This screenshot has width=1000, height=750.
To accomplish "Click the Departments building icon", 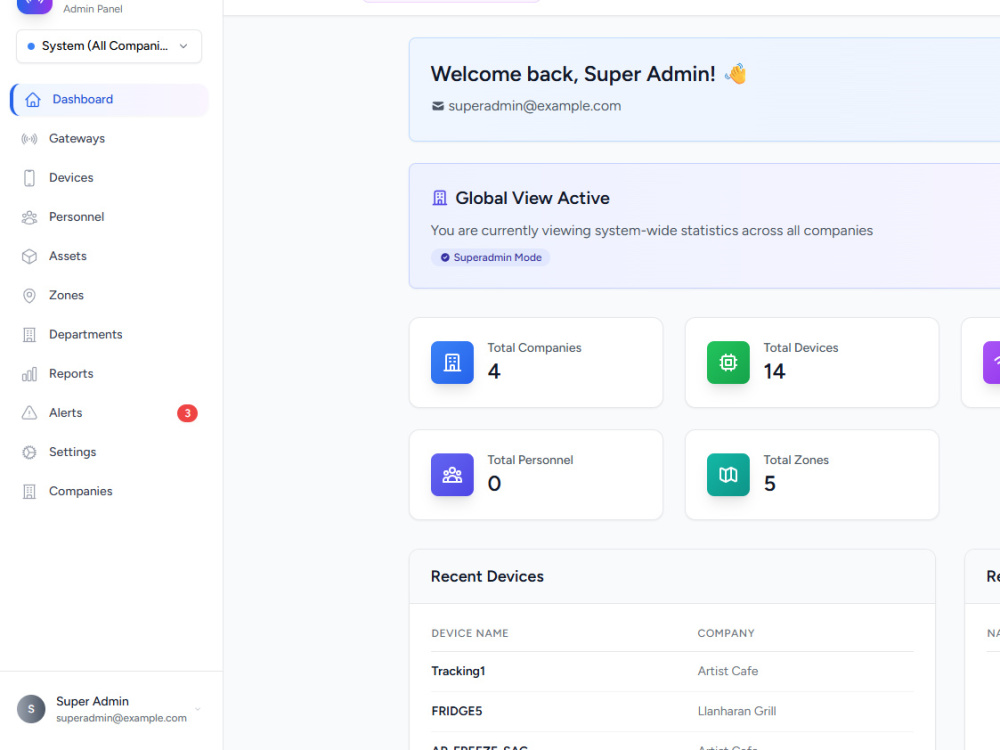I will (29, 335).
